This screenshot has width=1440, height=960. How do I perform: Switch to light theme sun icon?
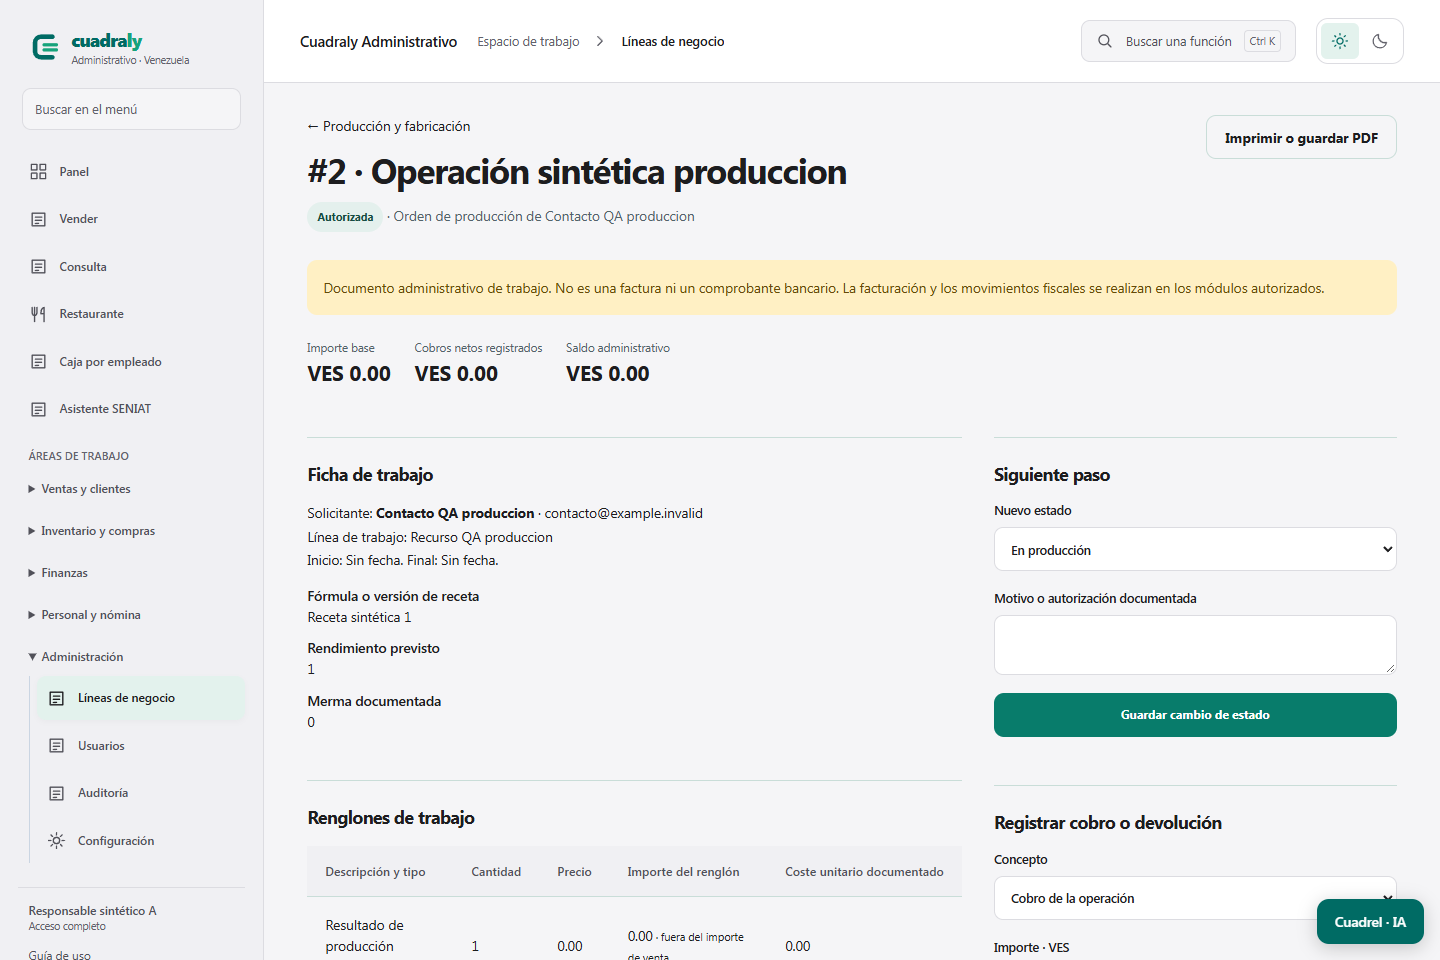pyautogui.click(x=1340, y=41)
